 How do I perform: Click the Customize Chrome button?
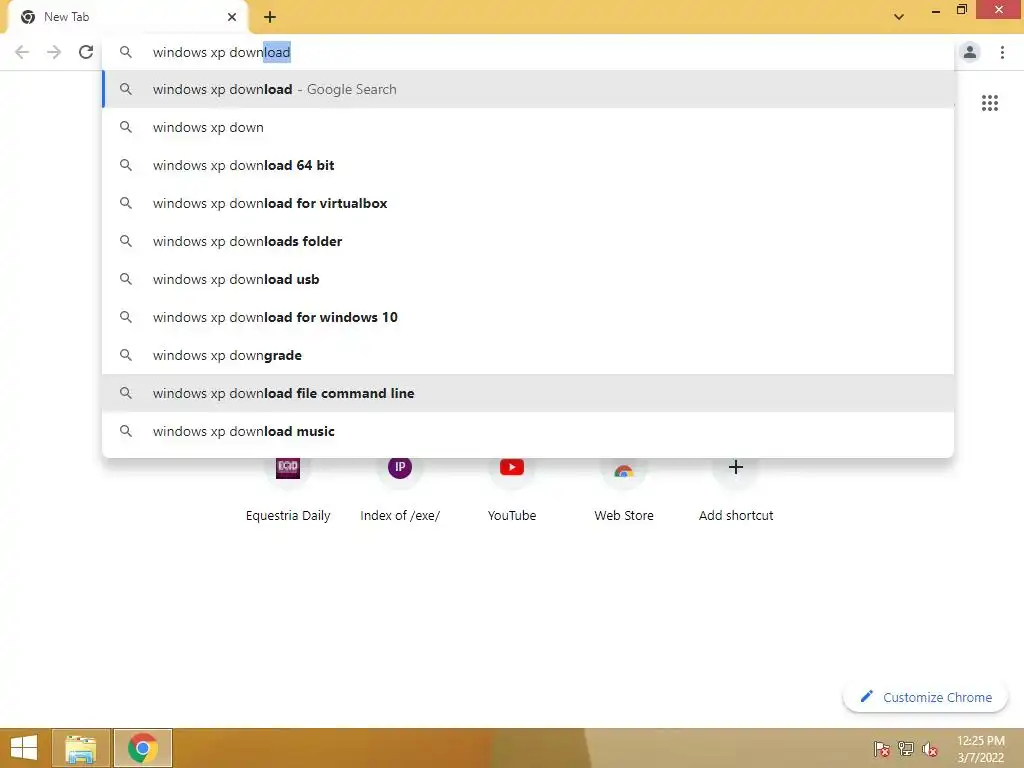(x=925, y=697)
